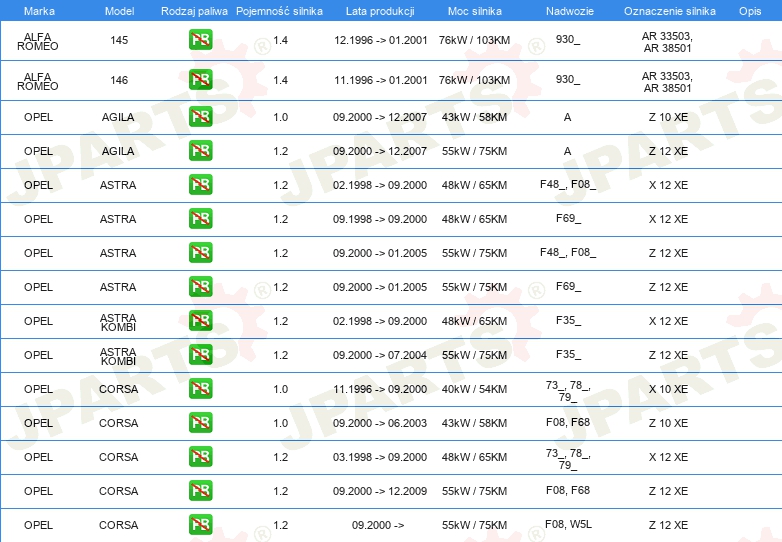Viewport: 782px width, 542px height.
Task: Click date range 09.1998 -> 09.2000
Action: point(380,219)
